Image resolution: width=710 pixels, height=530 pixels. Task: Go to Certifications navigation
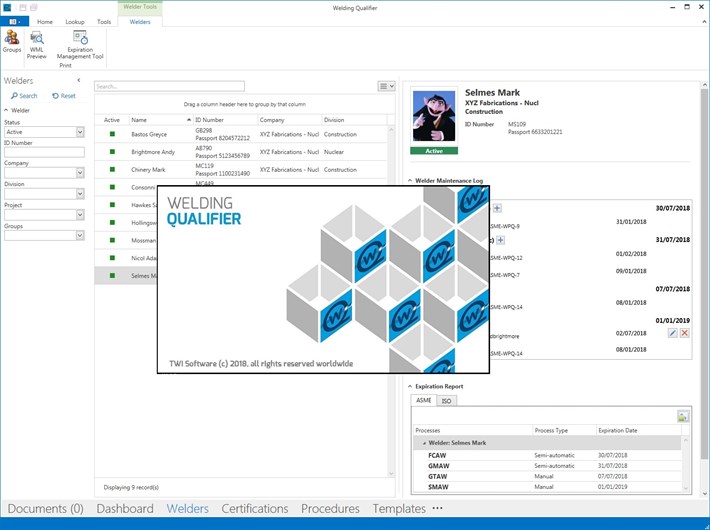tap(254, 508)
